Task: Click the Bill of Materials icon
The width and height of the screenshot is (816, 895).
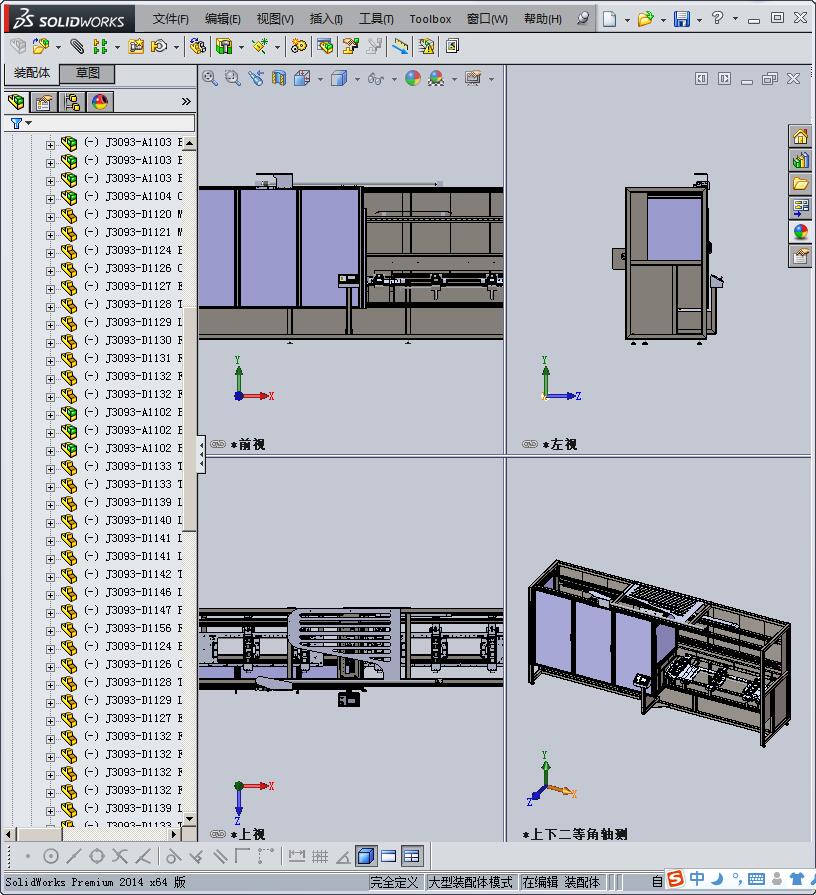Action: point(325,46)
